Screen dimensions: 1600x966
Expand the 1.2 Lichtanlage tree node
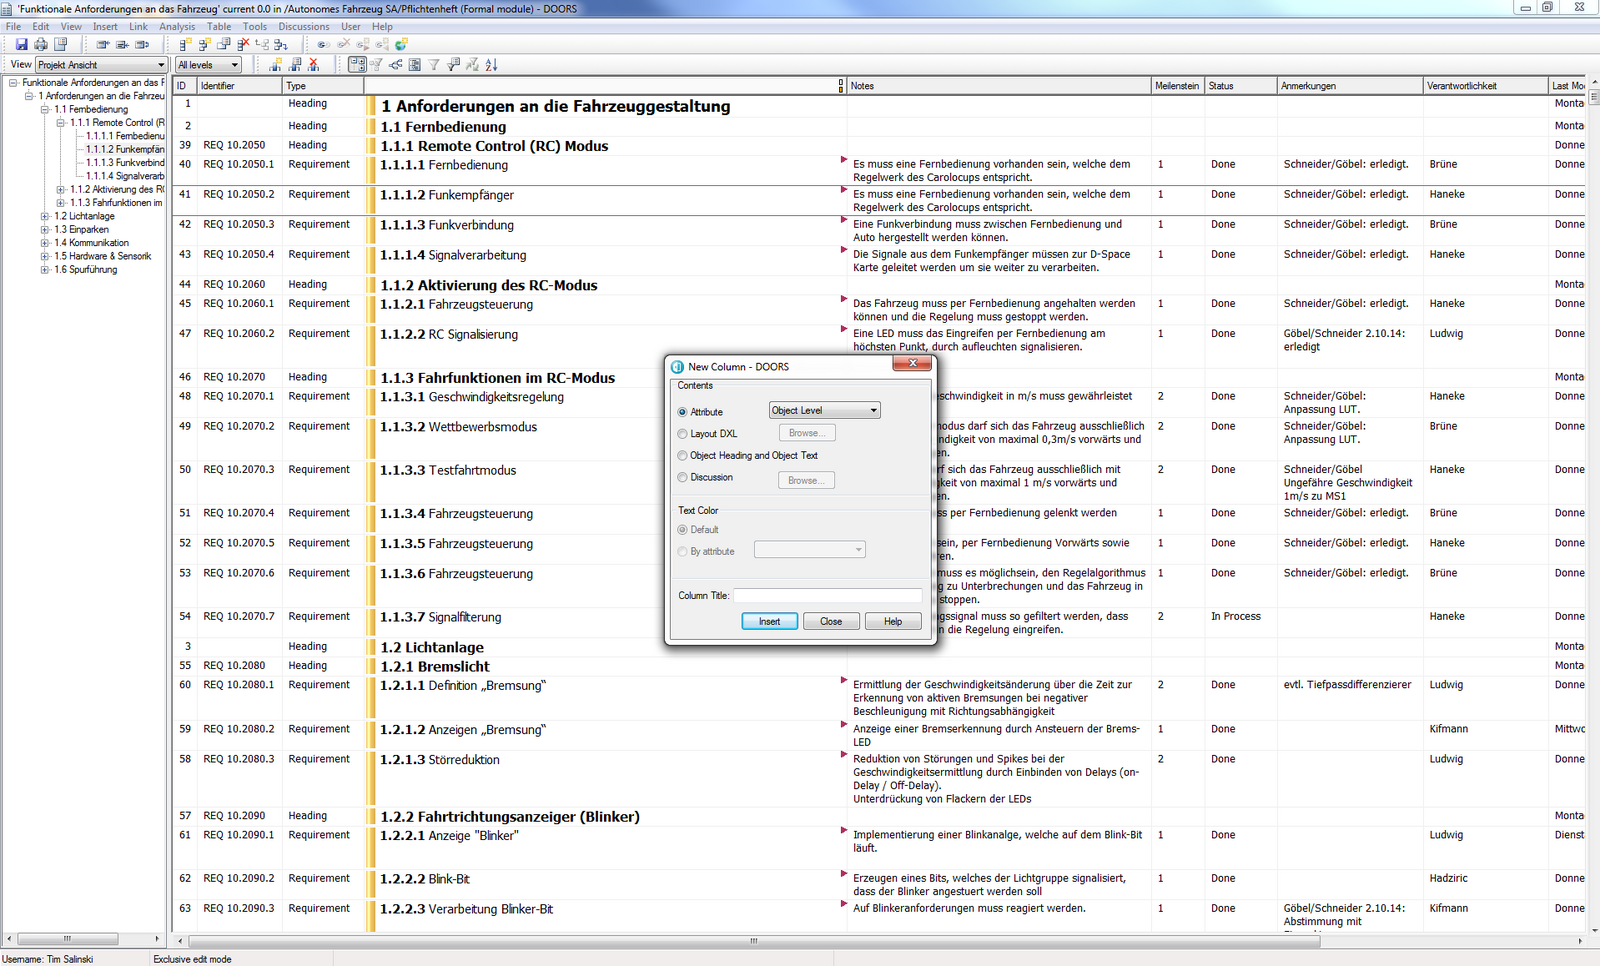coord(45,216)
